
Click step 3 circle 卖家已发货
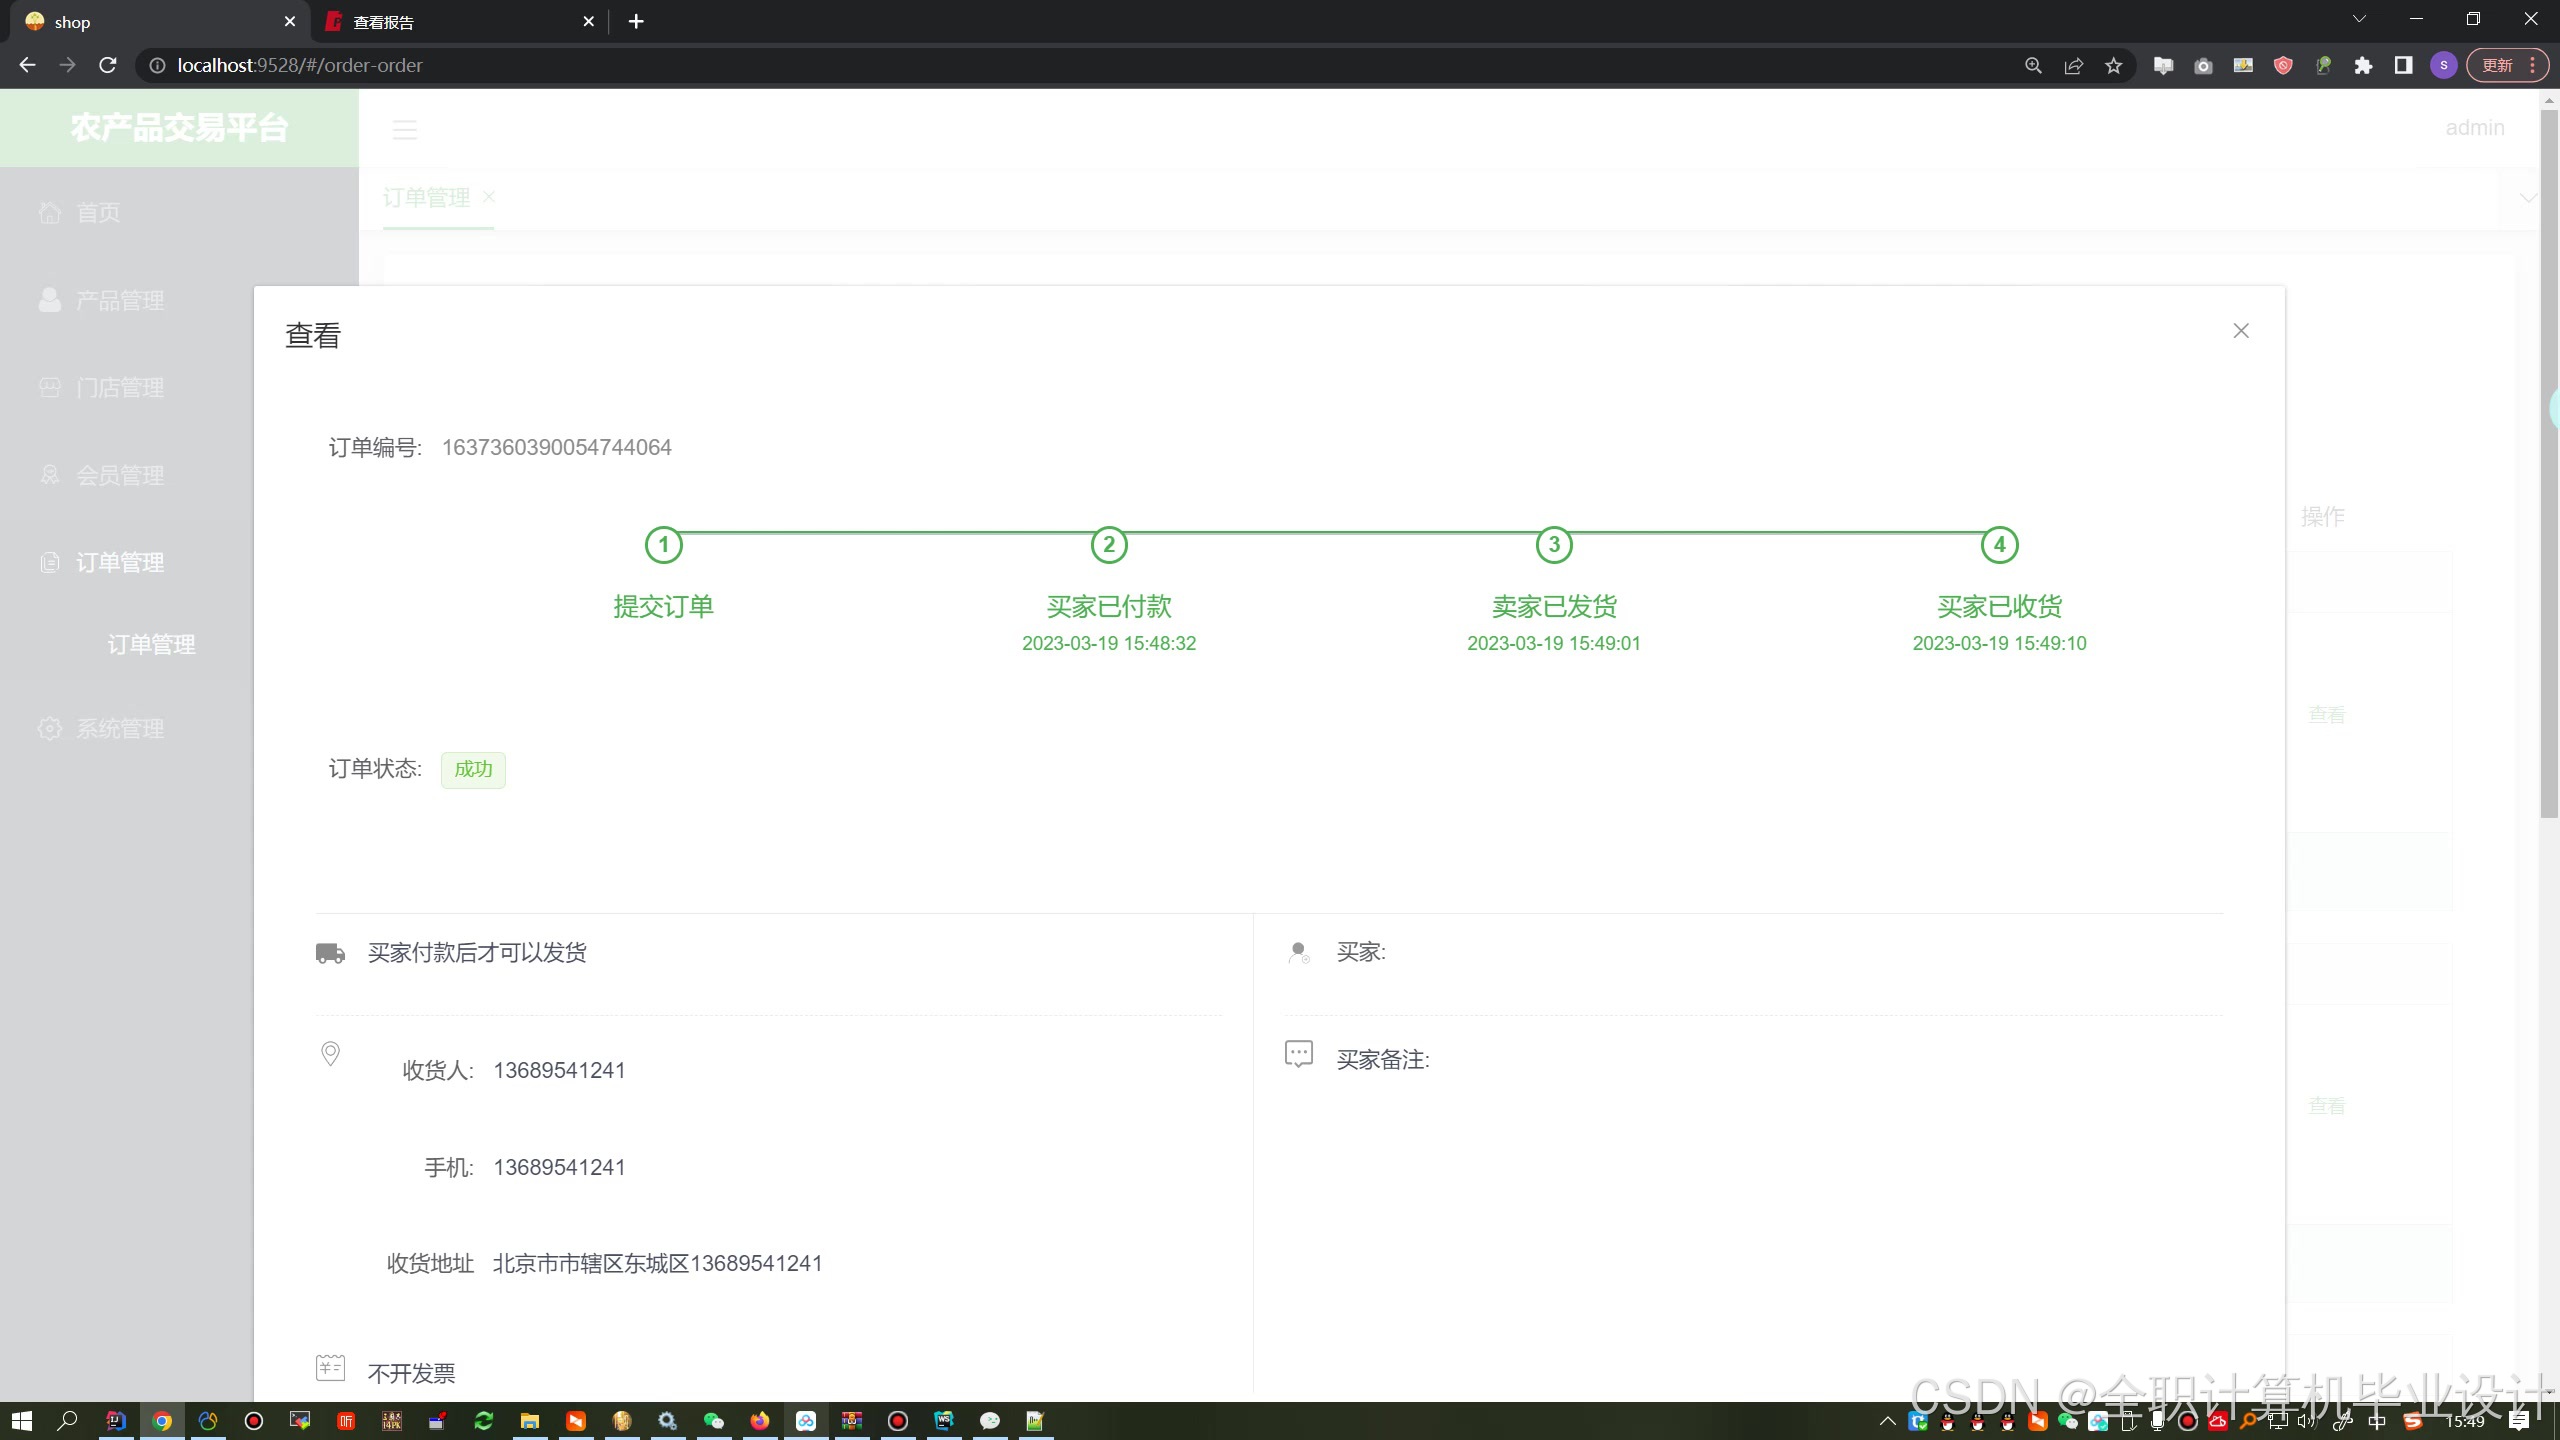coord(1553,545)
